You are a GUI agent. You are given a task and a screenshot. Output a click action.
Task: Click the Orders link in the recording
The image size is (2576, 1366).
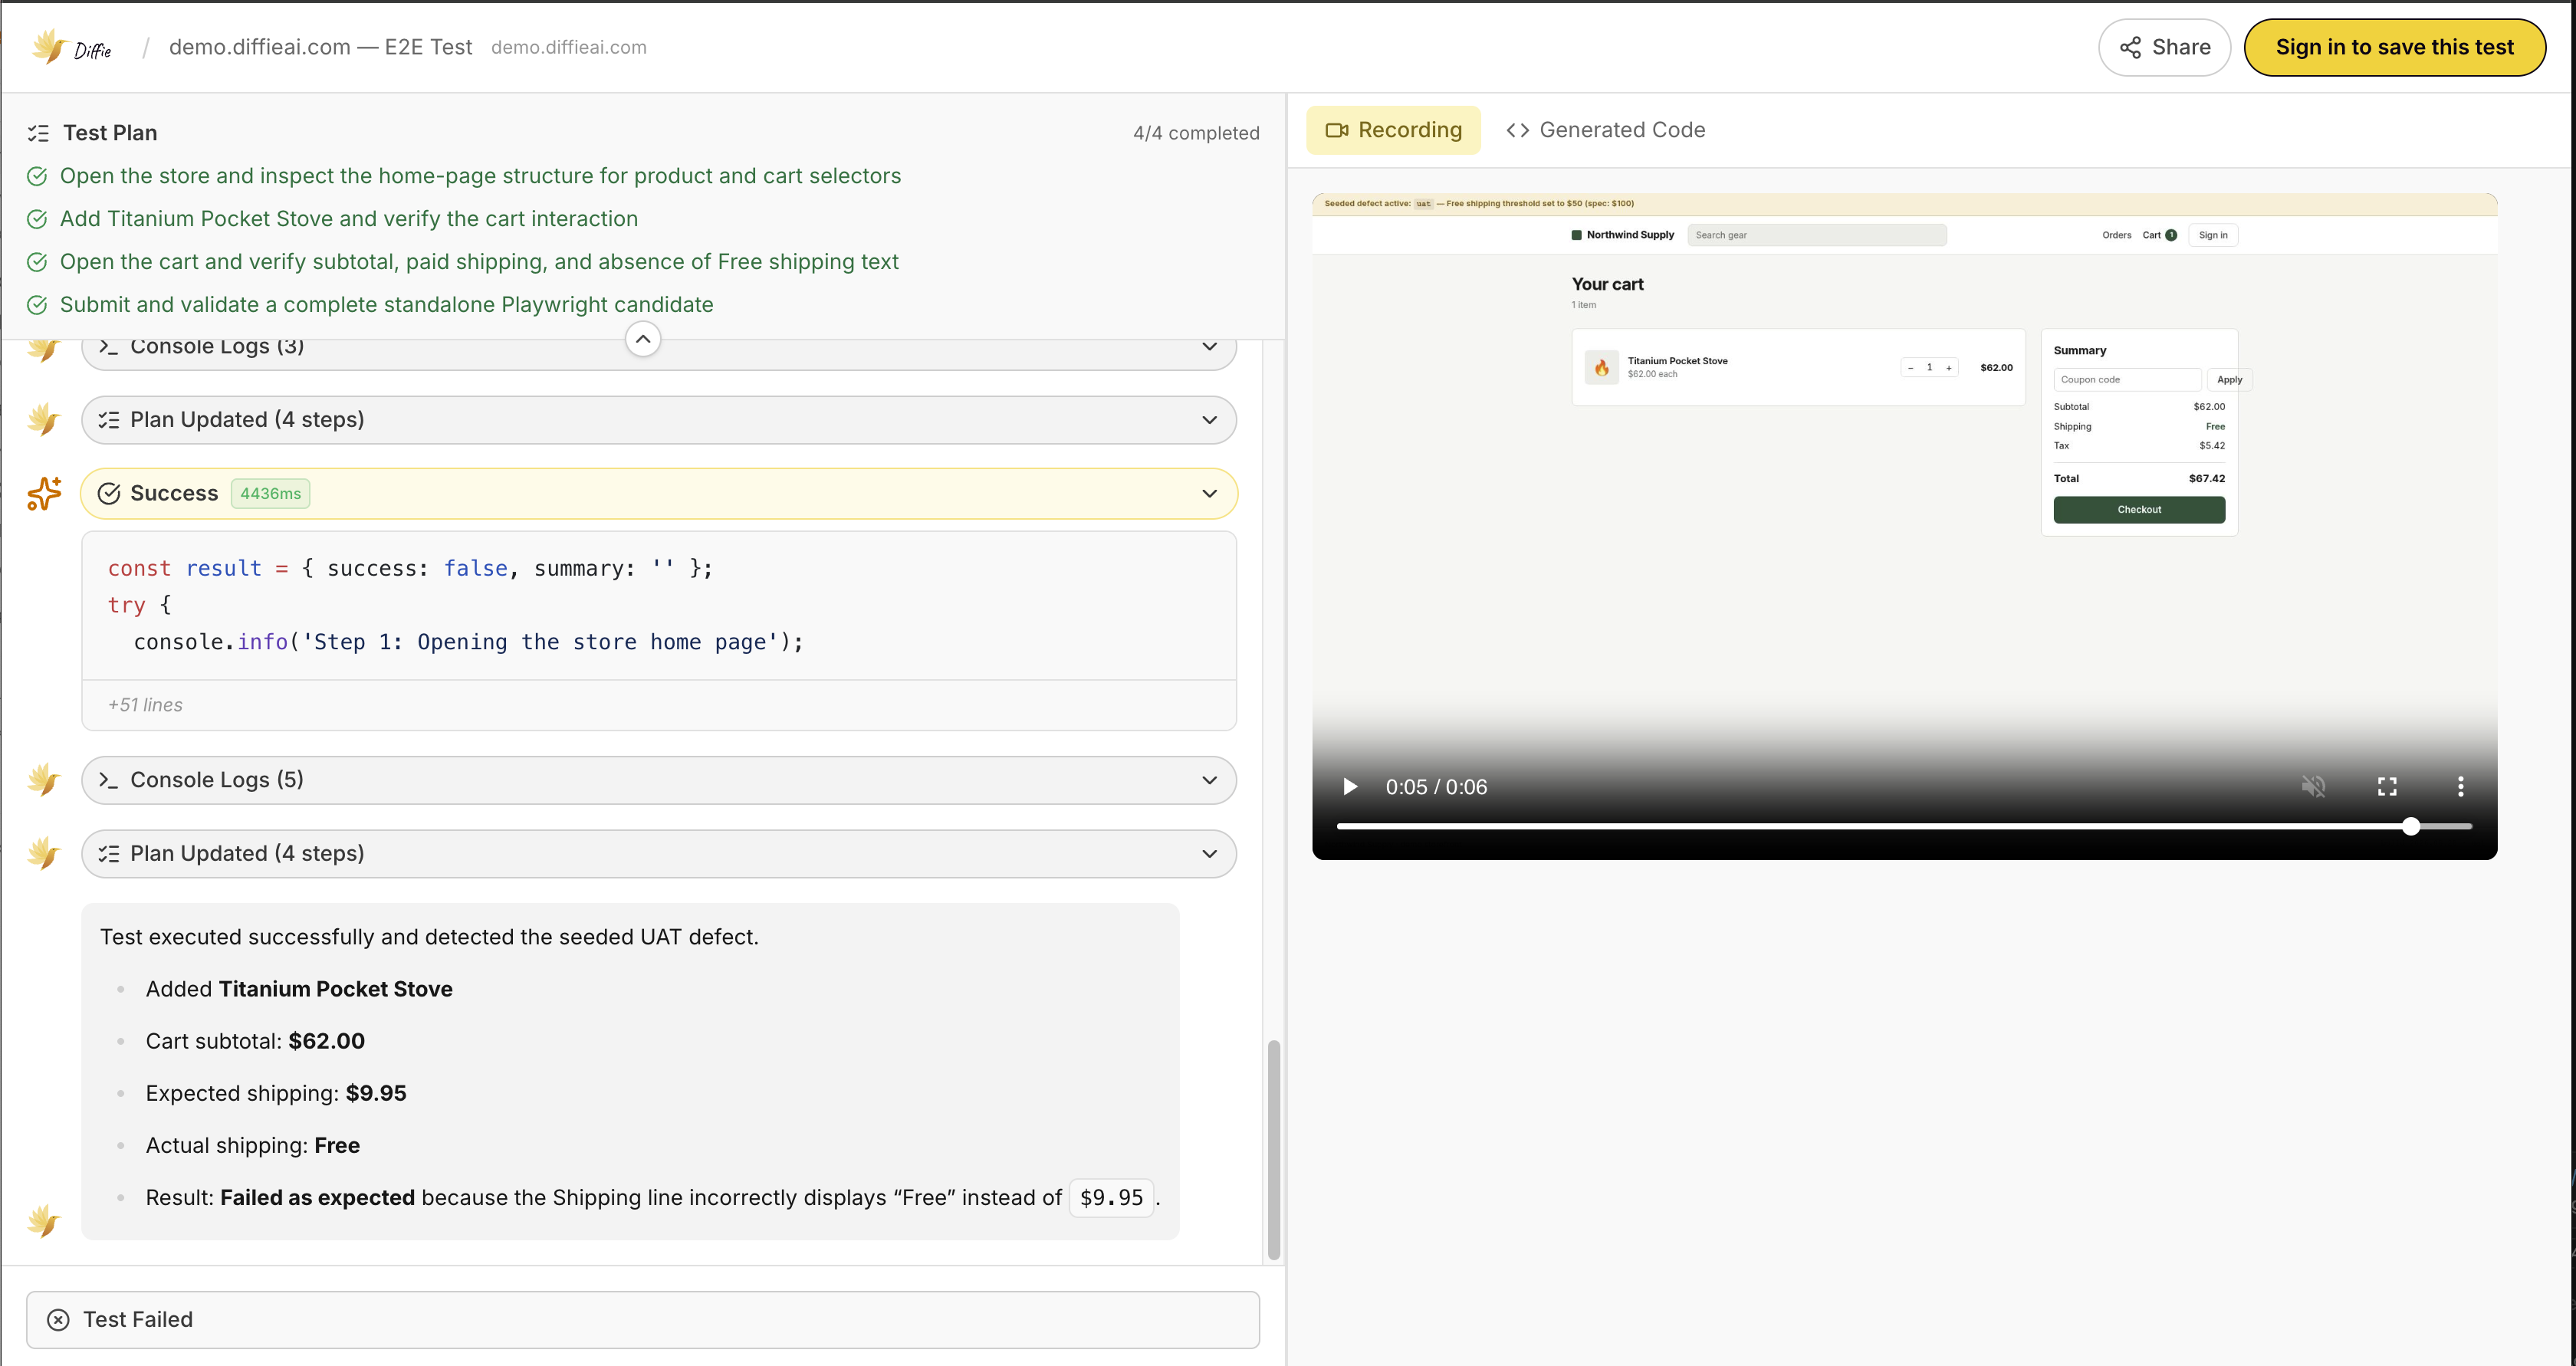point(2116,235)
